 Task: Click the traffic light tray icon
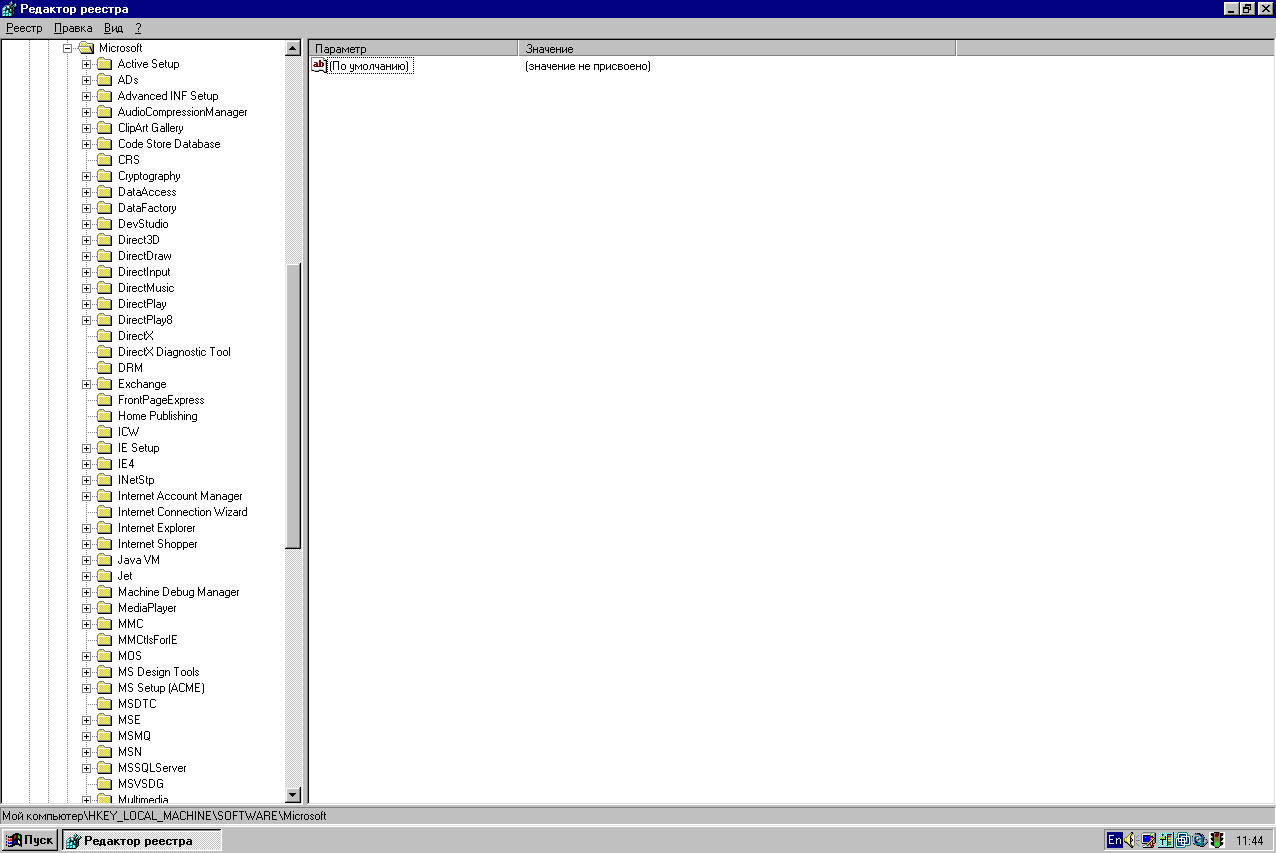coord(1217,840)
